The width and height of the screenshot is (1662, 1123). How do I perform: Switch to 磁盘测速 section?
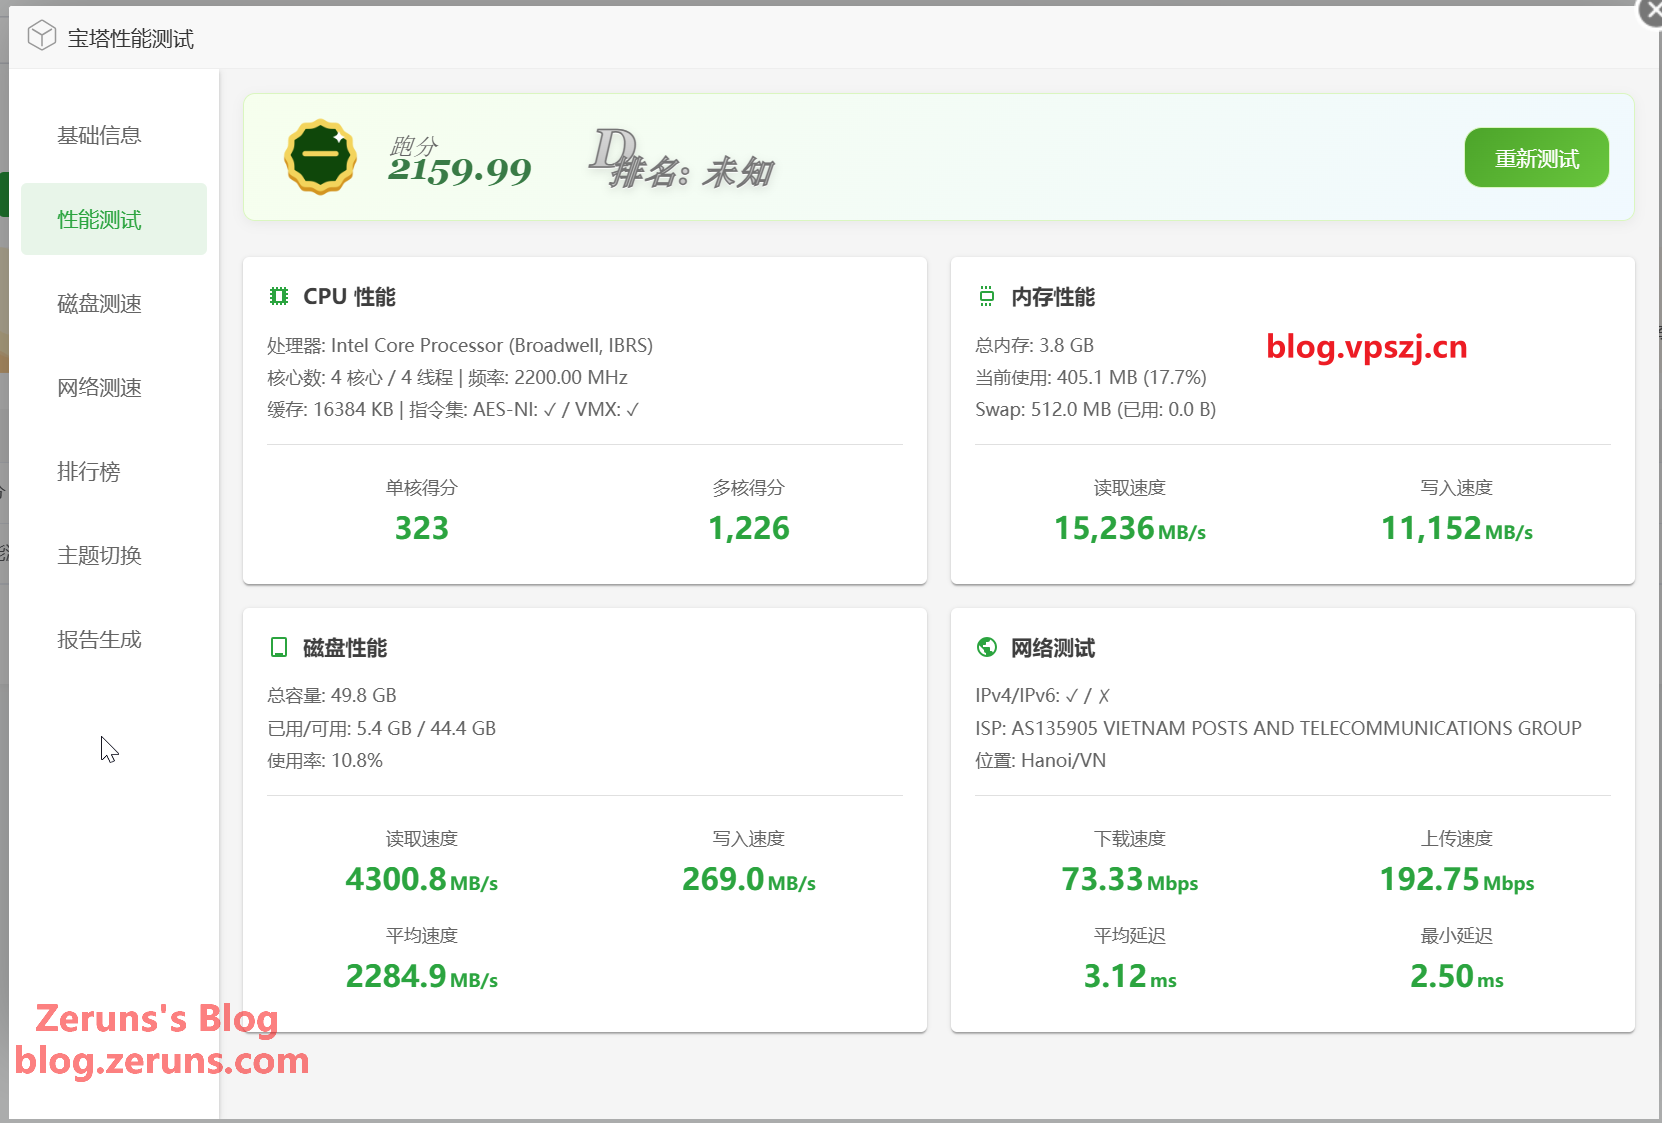coord(99,303)
